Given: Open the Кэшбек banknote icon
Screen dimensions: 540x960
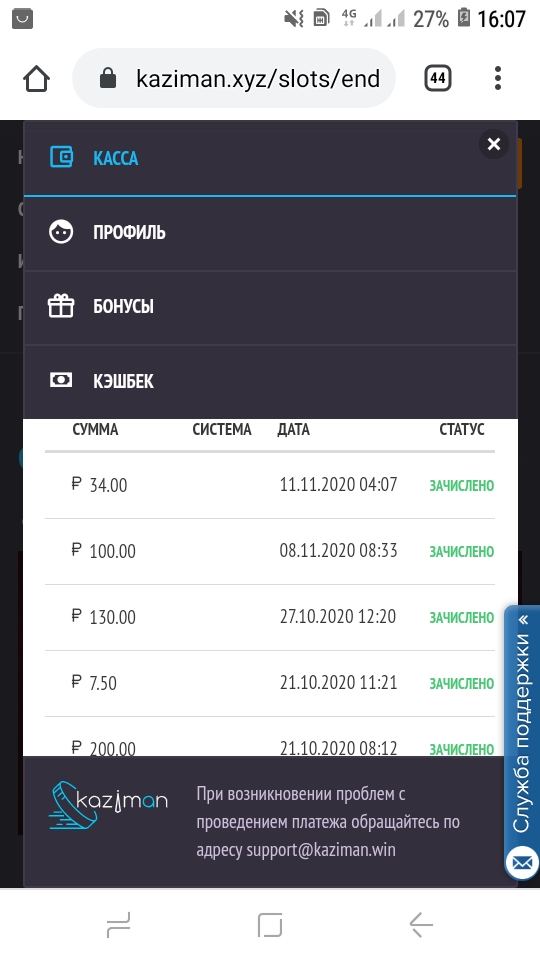Looking at the screenshot, I should [x=61, y=380].
